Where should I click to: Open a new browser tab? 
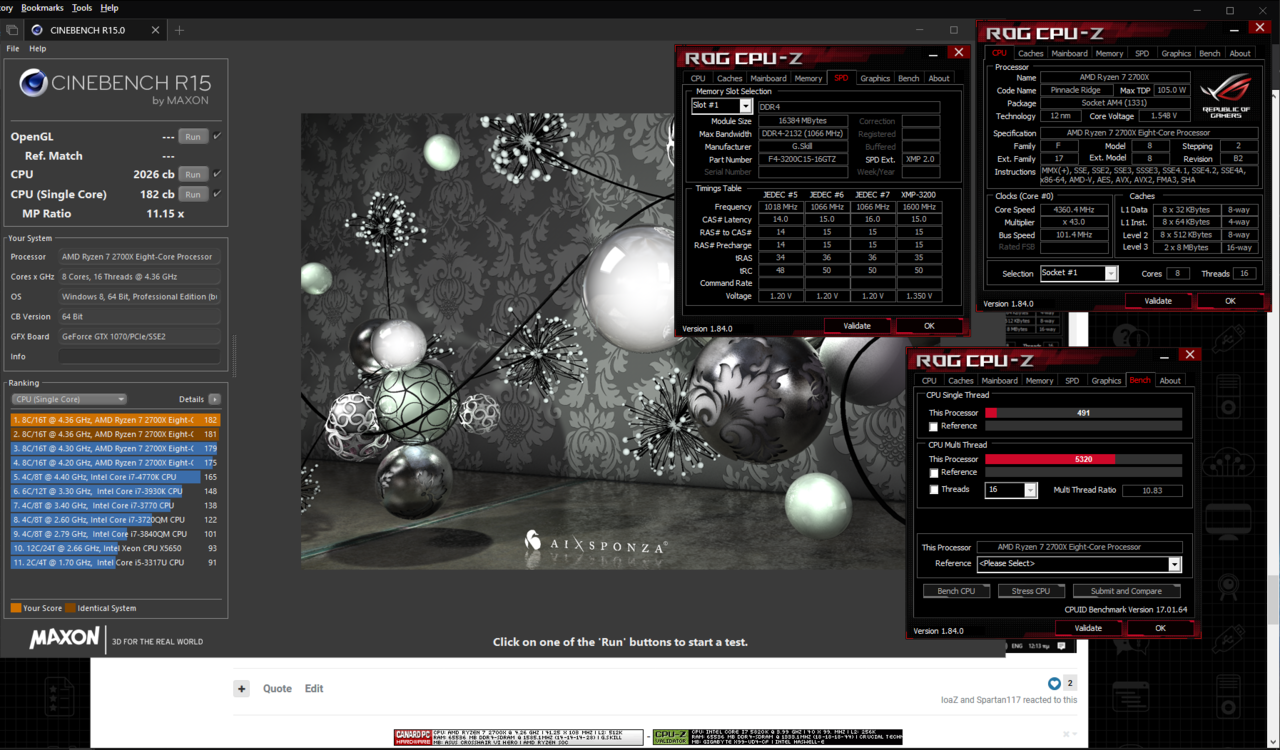pyautogui.click(x=179, y=30)
